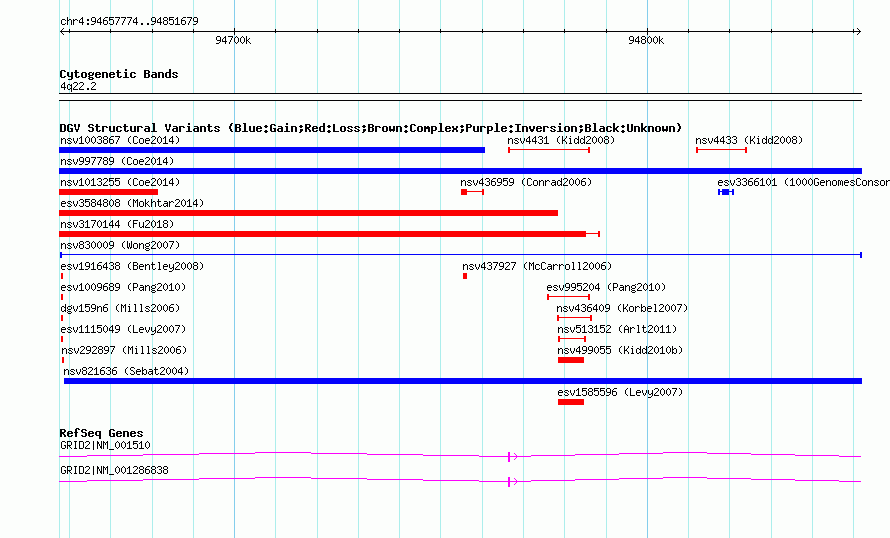Viewport: 890px width, 538px height.
Task: Select nsv436959 (Conrad2006) label
Action: [x=526, y=182]
